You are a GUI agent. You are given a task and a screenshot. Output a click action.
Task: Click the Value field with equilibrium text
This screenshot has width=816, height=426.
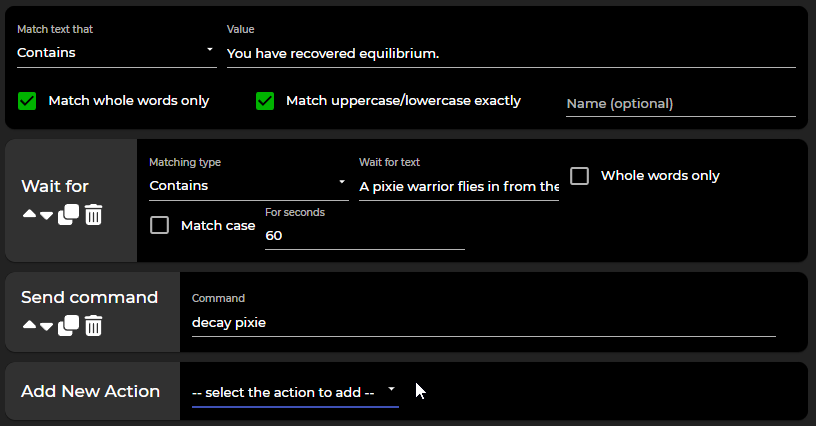(x=510, y=53)
